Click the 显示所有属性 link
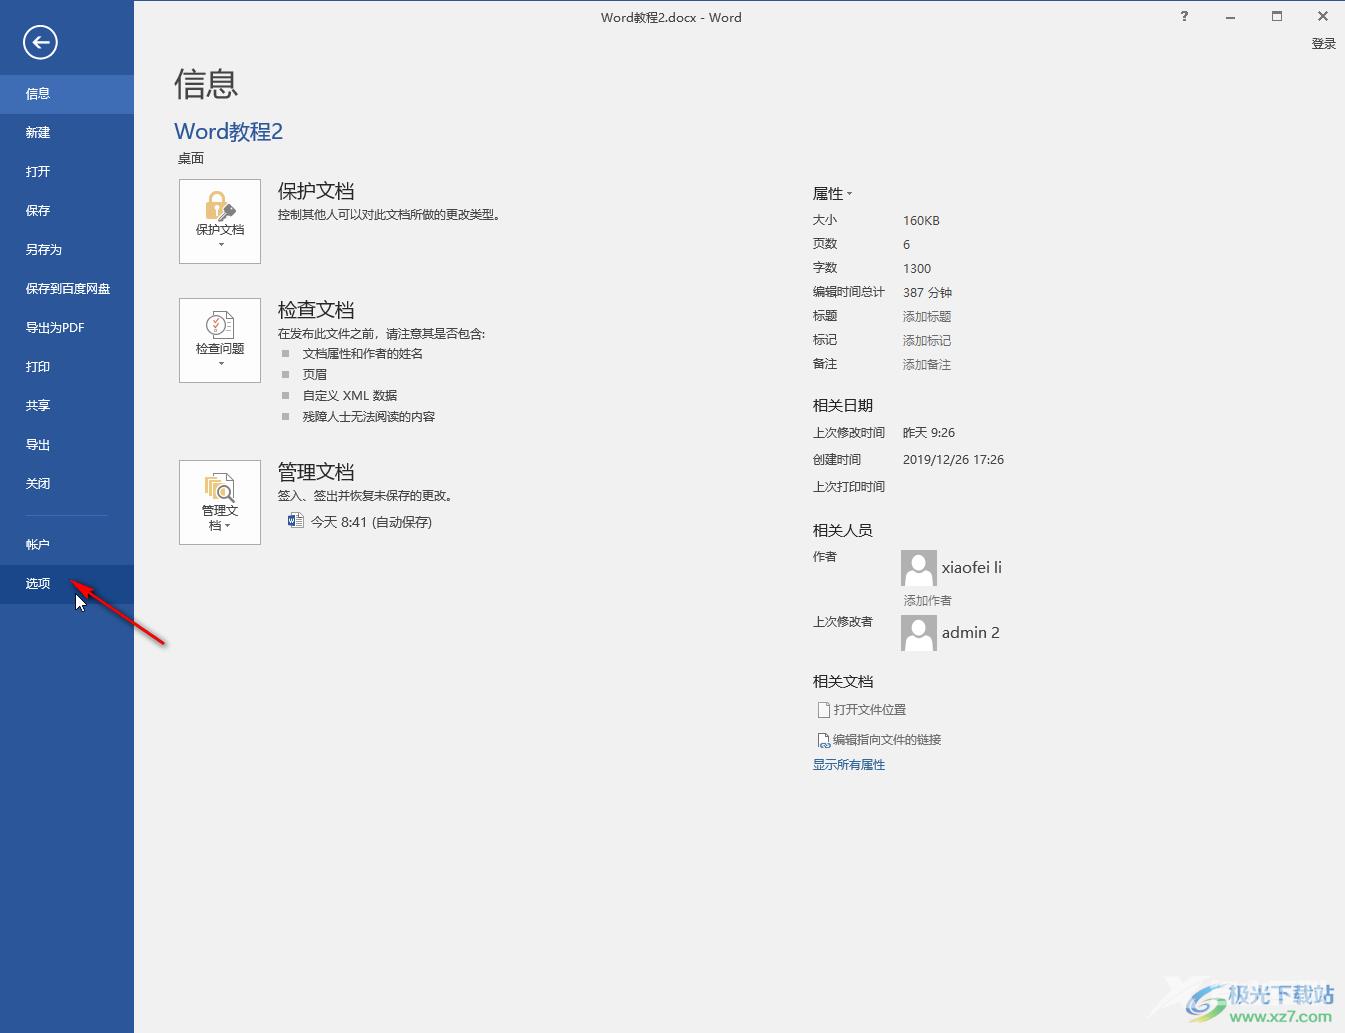 [849, 765]
